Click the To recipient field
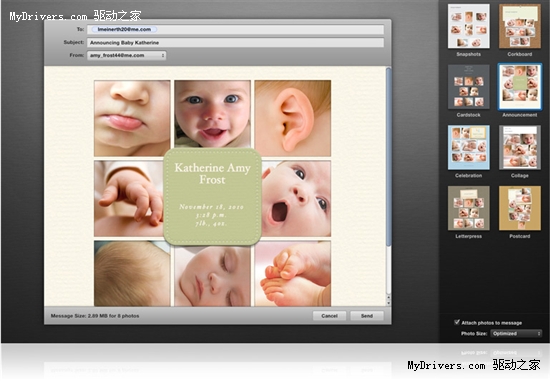550x381 pixels. (x=235, y=29)
